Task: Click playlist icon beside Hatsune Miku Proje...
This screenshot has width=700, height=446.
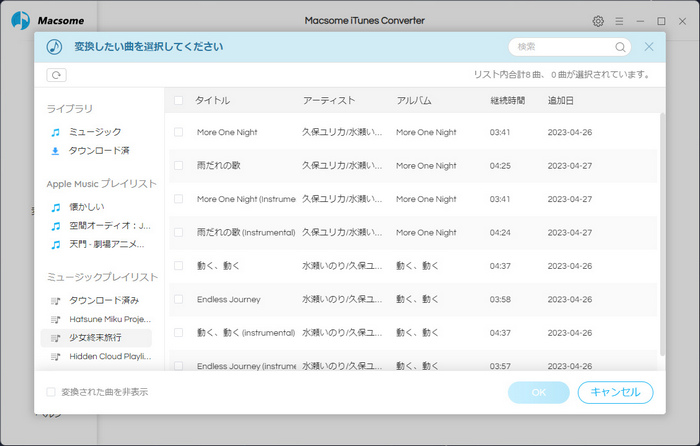Action: click(55, 320)
